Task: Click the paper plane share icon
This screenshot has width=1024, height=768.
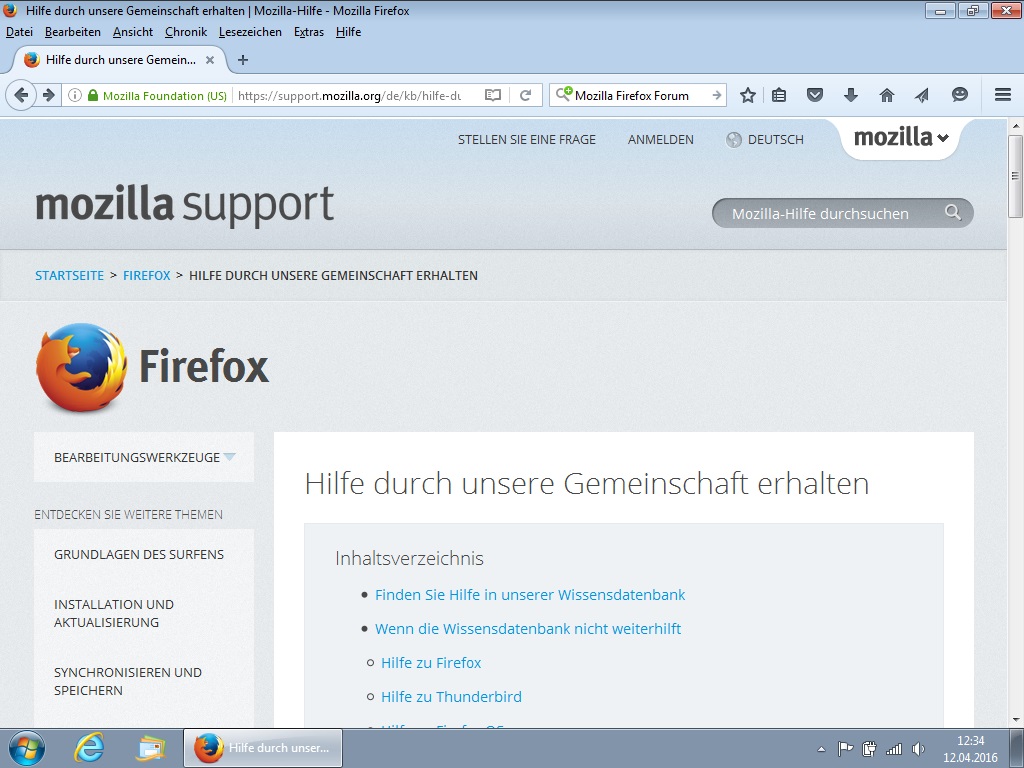Action: point(921,95)
